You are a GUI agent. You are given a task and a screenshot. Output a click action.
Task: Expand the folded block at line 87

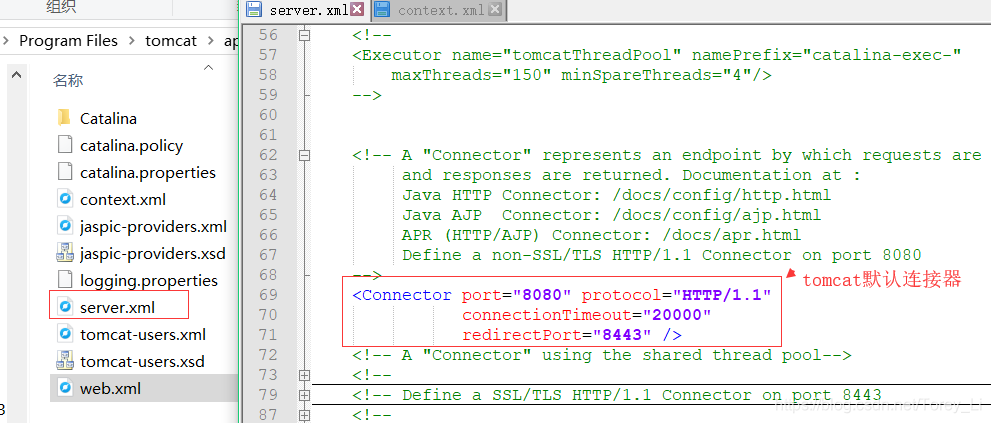[305, 415]
